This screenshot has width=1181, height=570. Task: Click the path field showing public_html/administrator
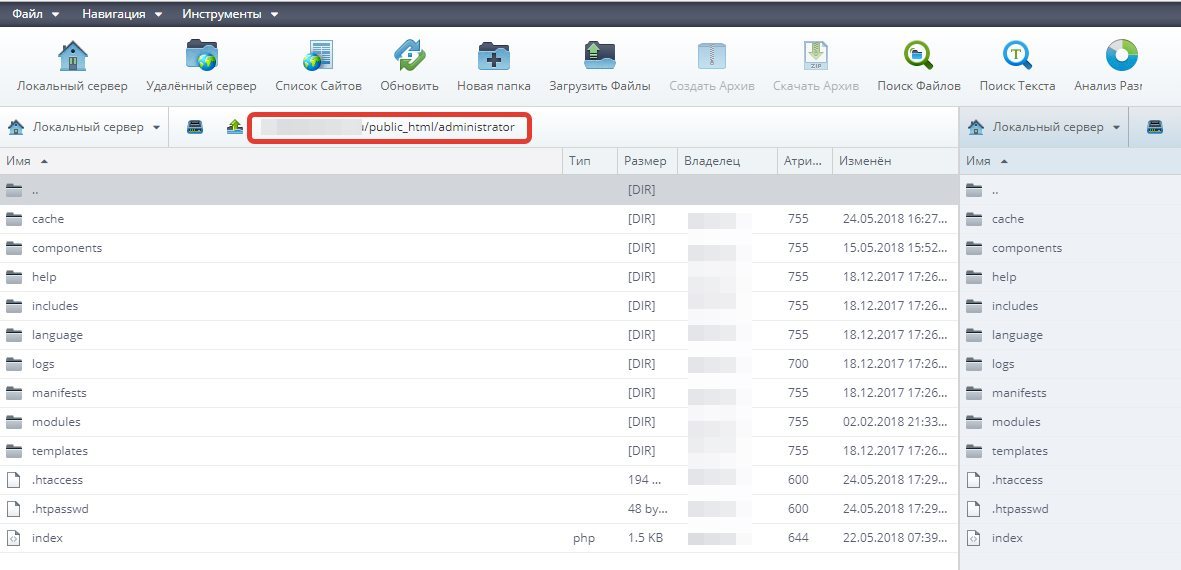[389, 127]
